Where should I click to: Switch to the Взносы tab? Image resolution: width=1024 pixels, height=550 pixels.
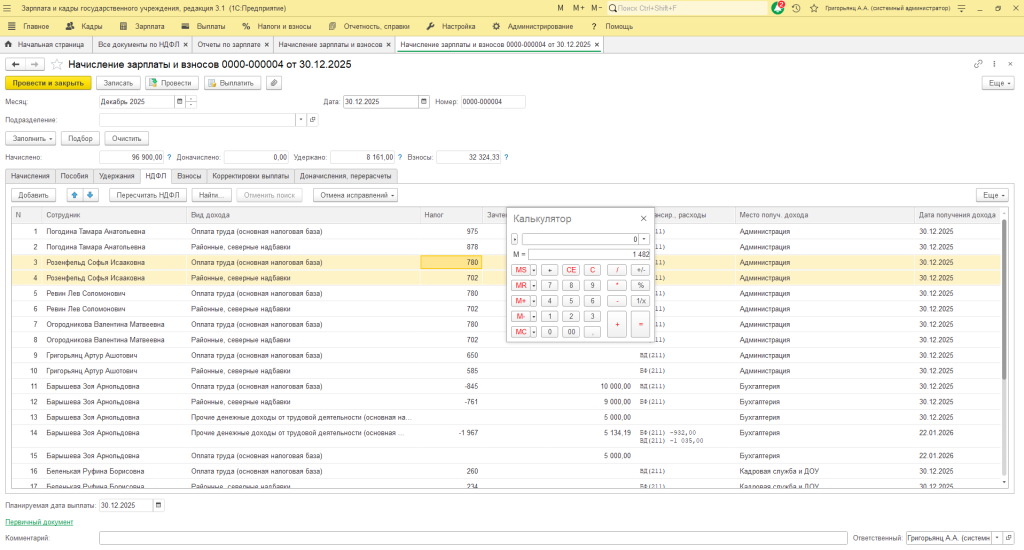[x=189, y=175]
